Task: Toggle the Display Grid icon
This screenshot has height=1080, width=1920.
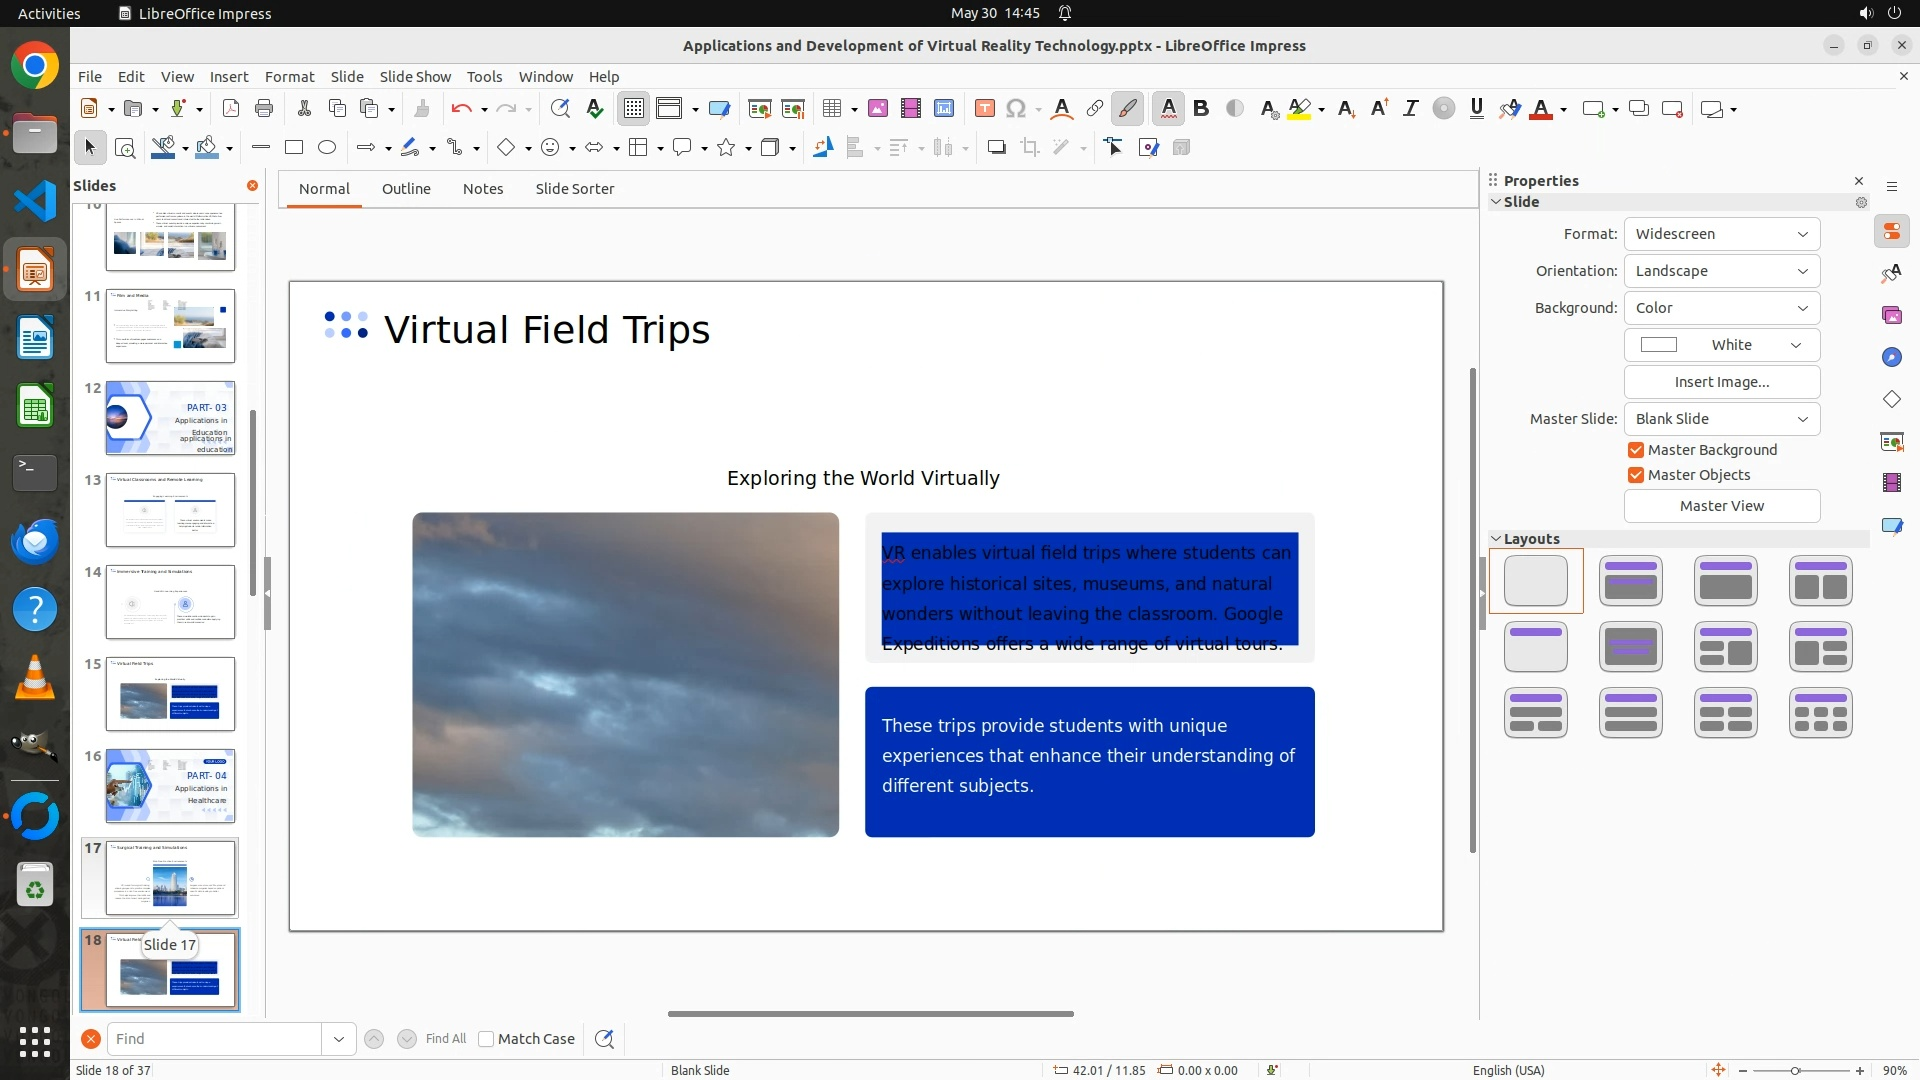Action: pyautogui.click(x=634, y=109)
